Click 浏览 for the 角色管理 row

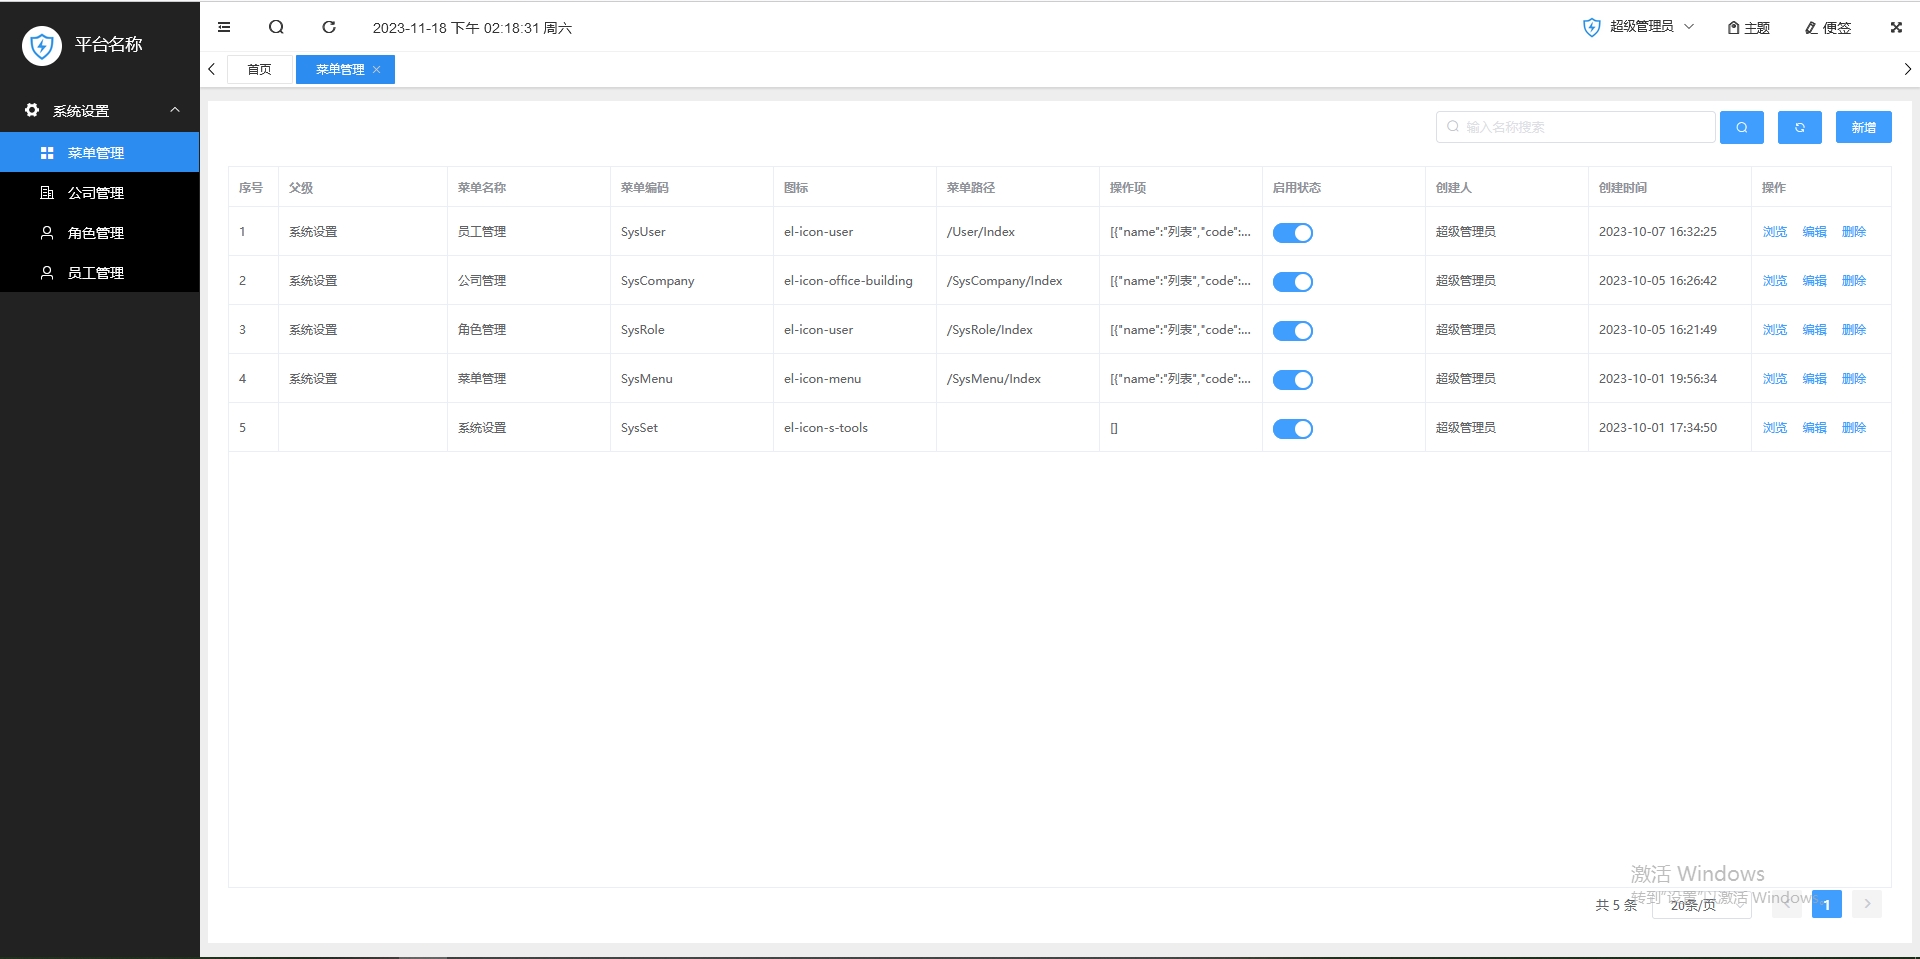tap(1775, 330)
